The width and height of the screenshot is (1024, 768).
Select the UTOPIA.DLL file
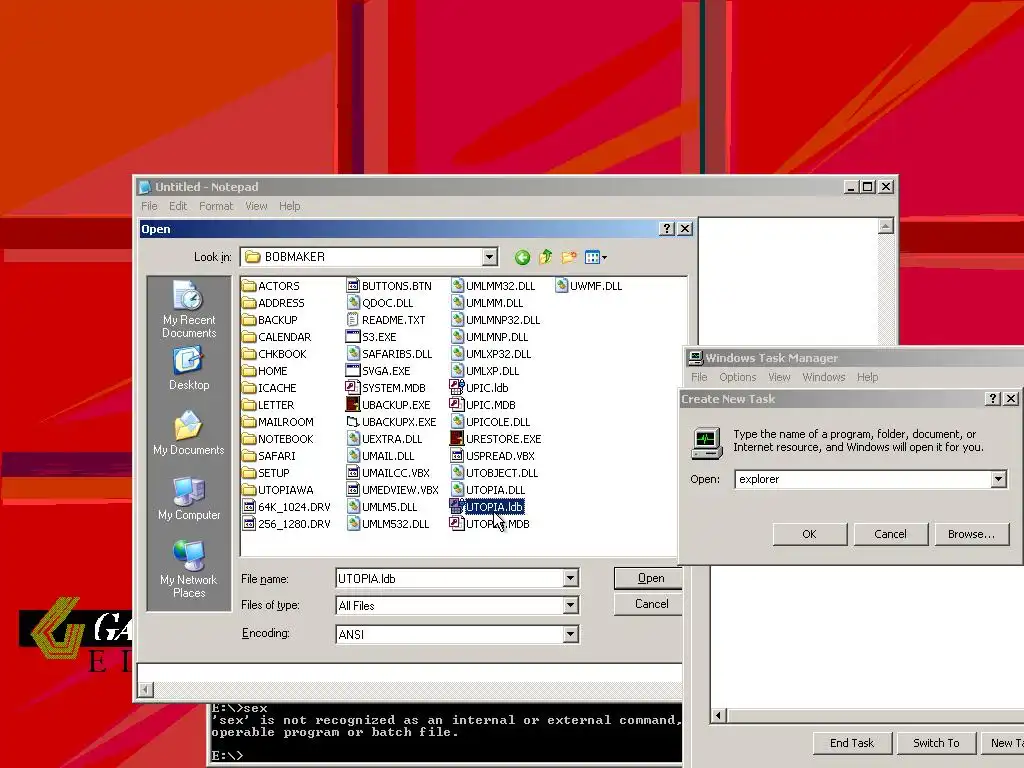[488, 490]
